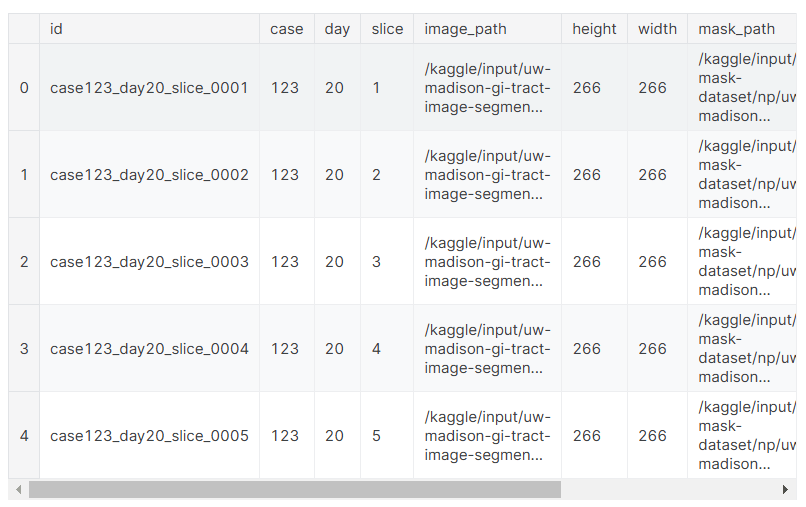Click image_path cell in slice_0003 row
The image size is (806, 507).
click(487, 262)
